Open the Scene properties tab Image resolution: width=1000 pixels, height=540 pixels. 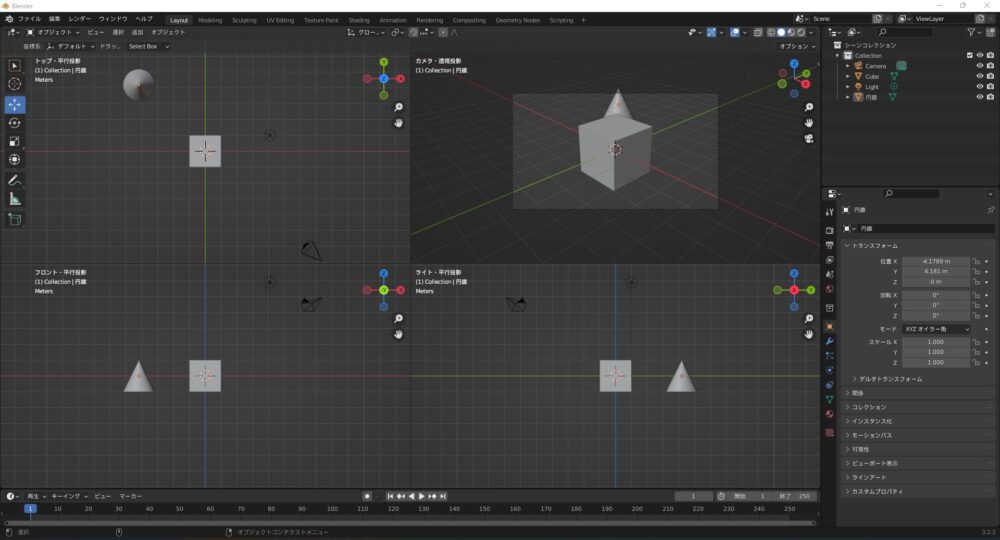click(829, 275)
